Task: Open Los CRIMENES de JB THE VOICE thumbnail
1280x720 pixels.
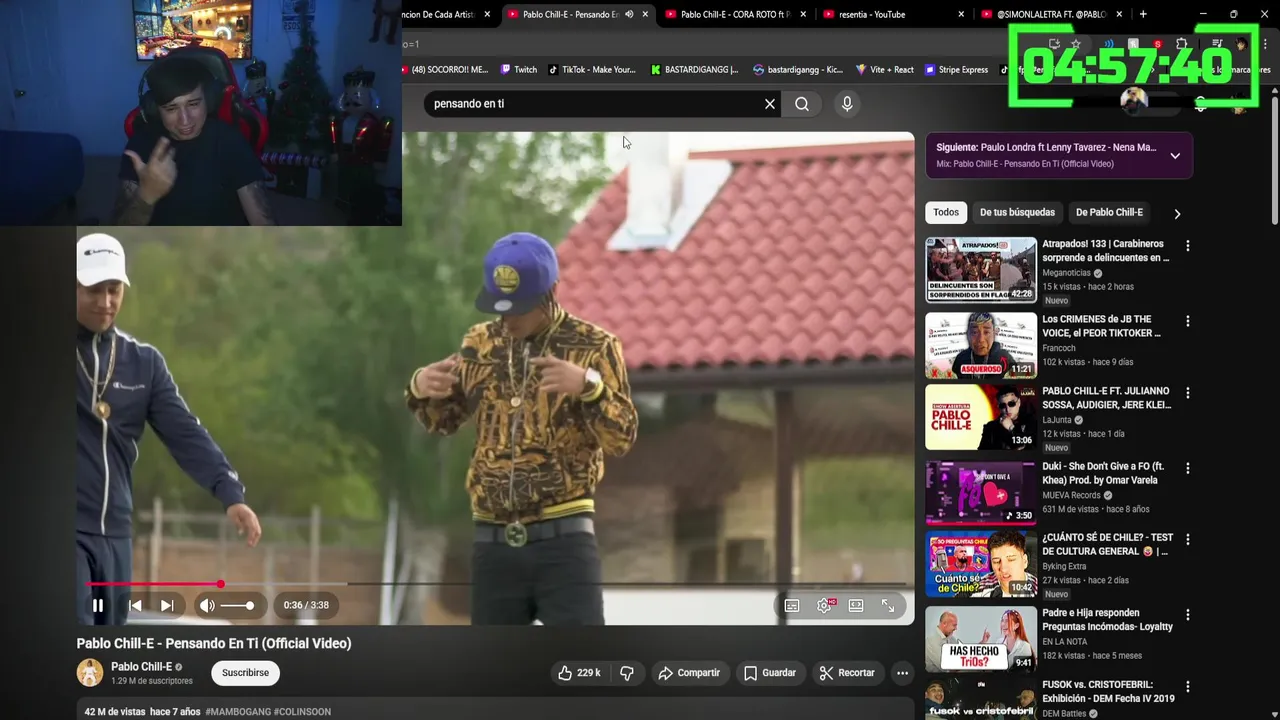Action: click(x=981, y=345)
